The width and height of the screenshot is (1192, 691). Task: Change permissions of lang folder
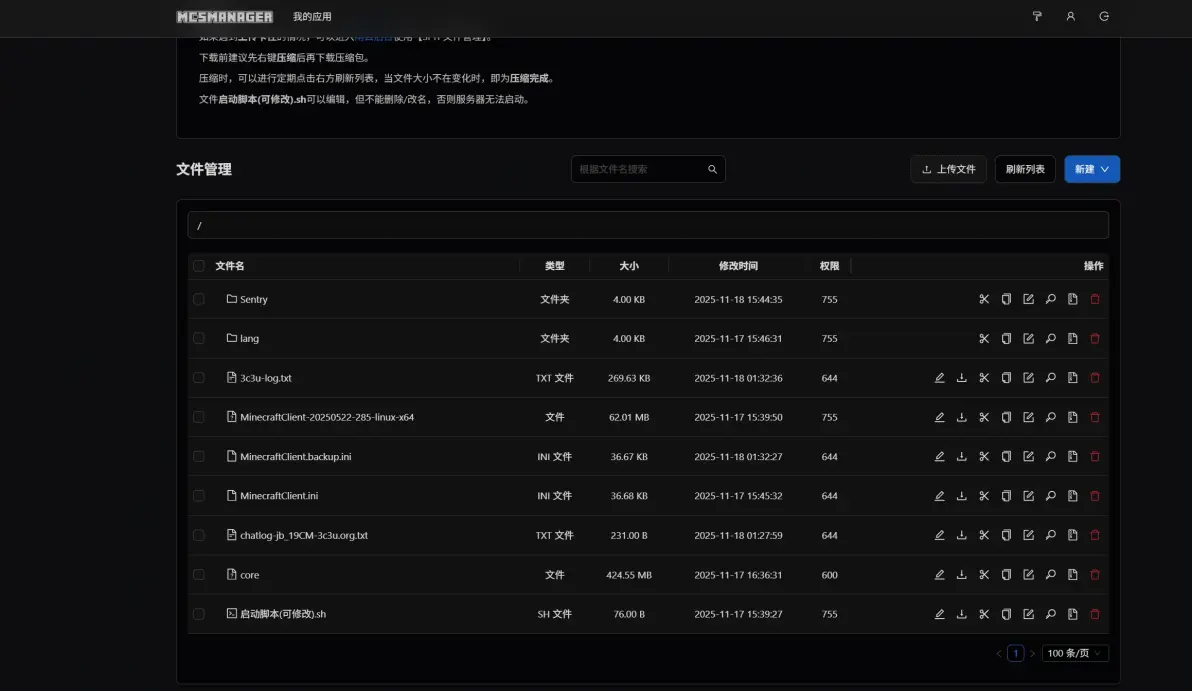[x=1051, y=339]
